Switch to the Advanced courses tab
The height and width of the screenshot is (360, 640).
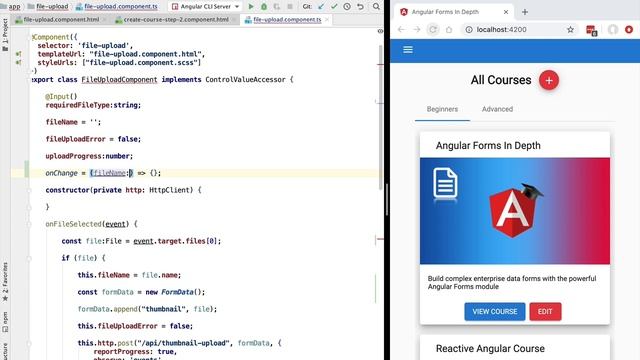[497, 109]
